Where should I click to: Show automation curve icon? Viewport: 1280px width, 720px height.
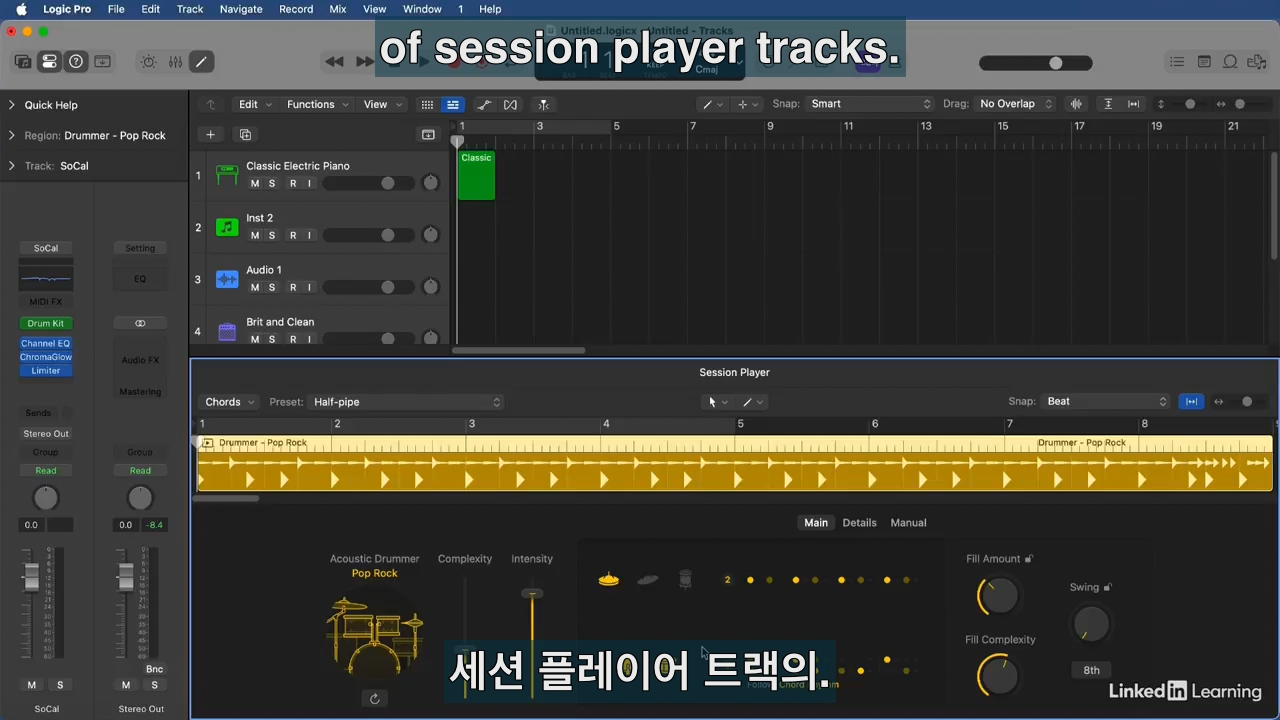click(484, 104)
